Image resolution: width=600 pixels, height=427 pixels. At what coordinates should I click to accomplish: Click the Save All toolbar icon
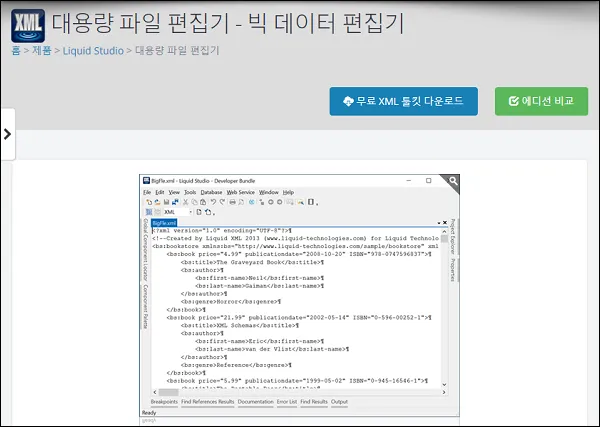tap(175, 202)
